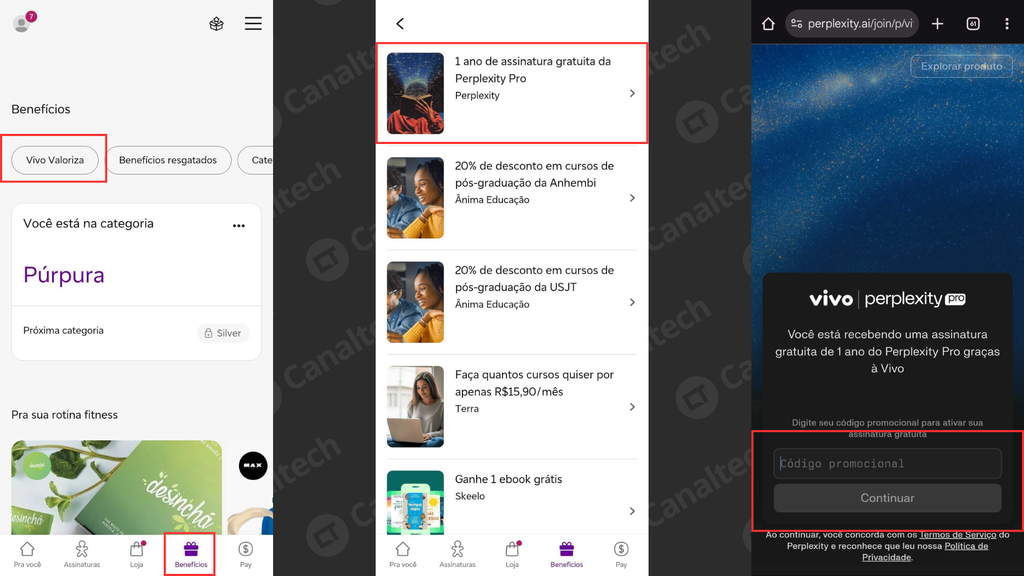Open Pra você tab in left screen

[27, 554]
